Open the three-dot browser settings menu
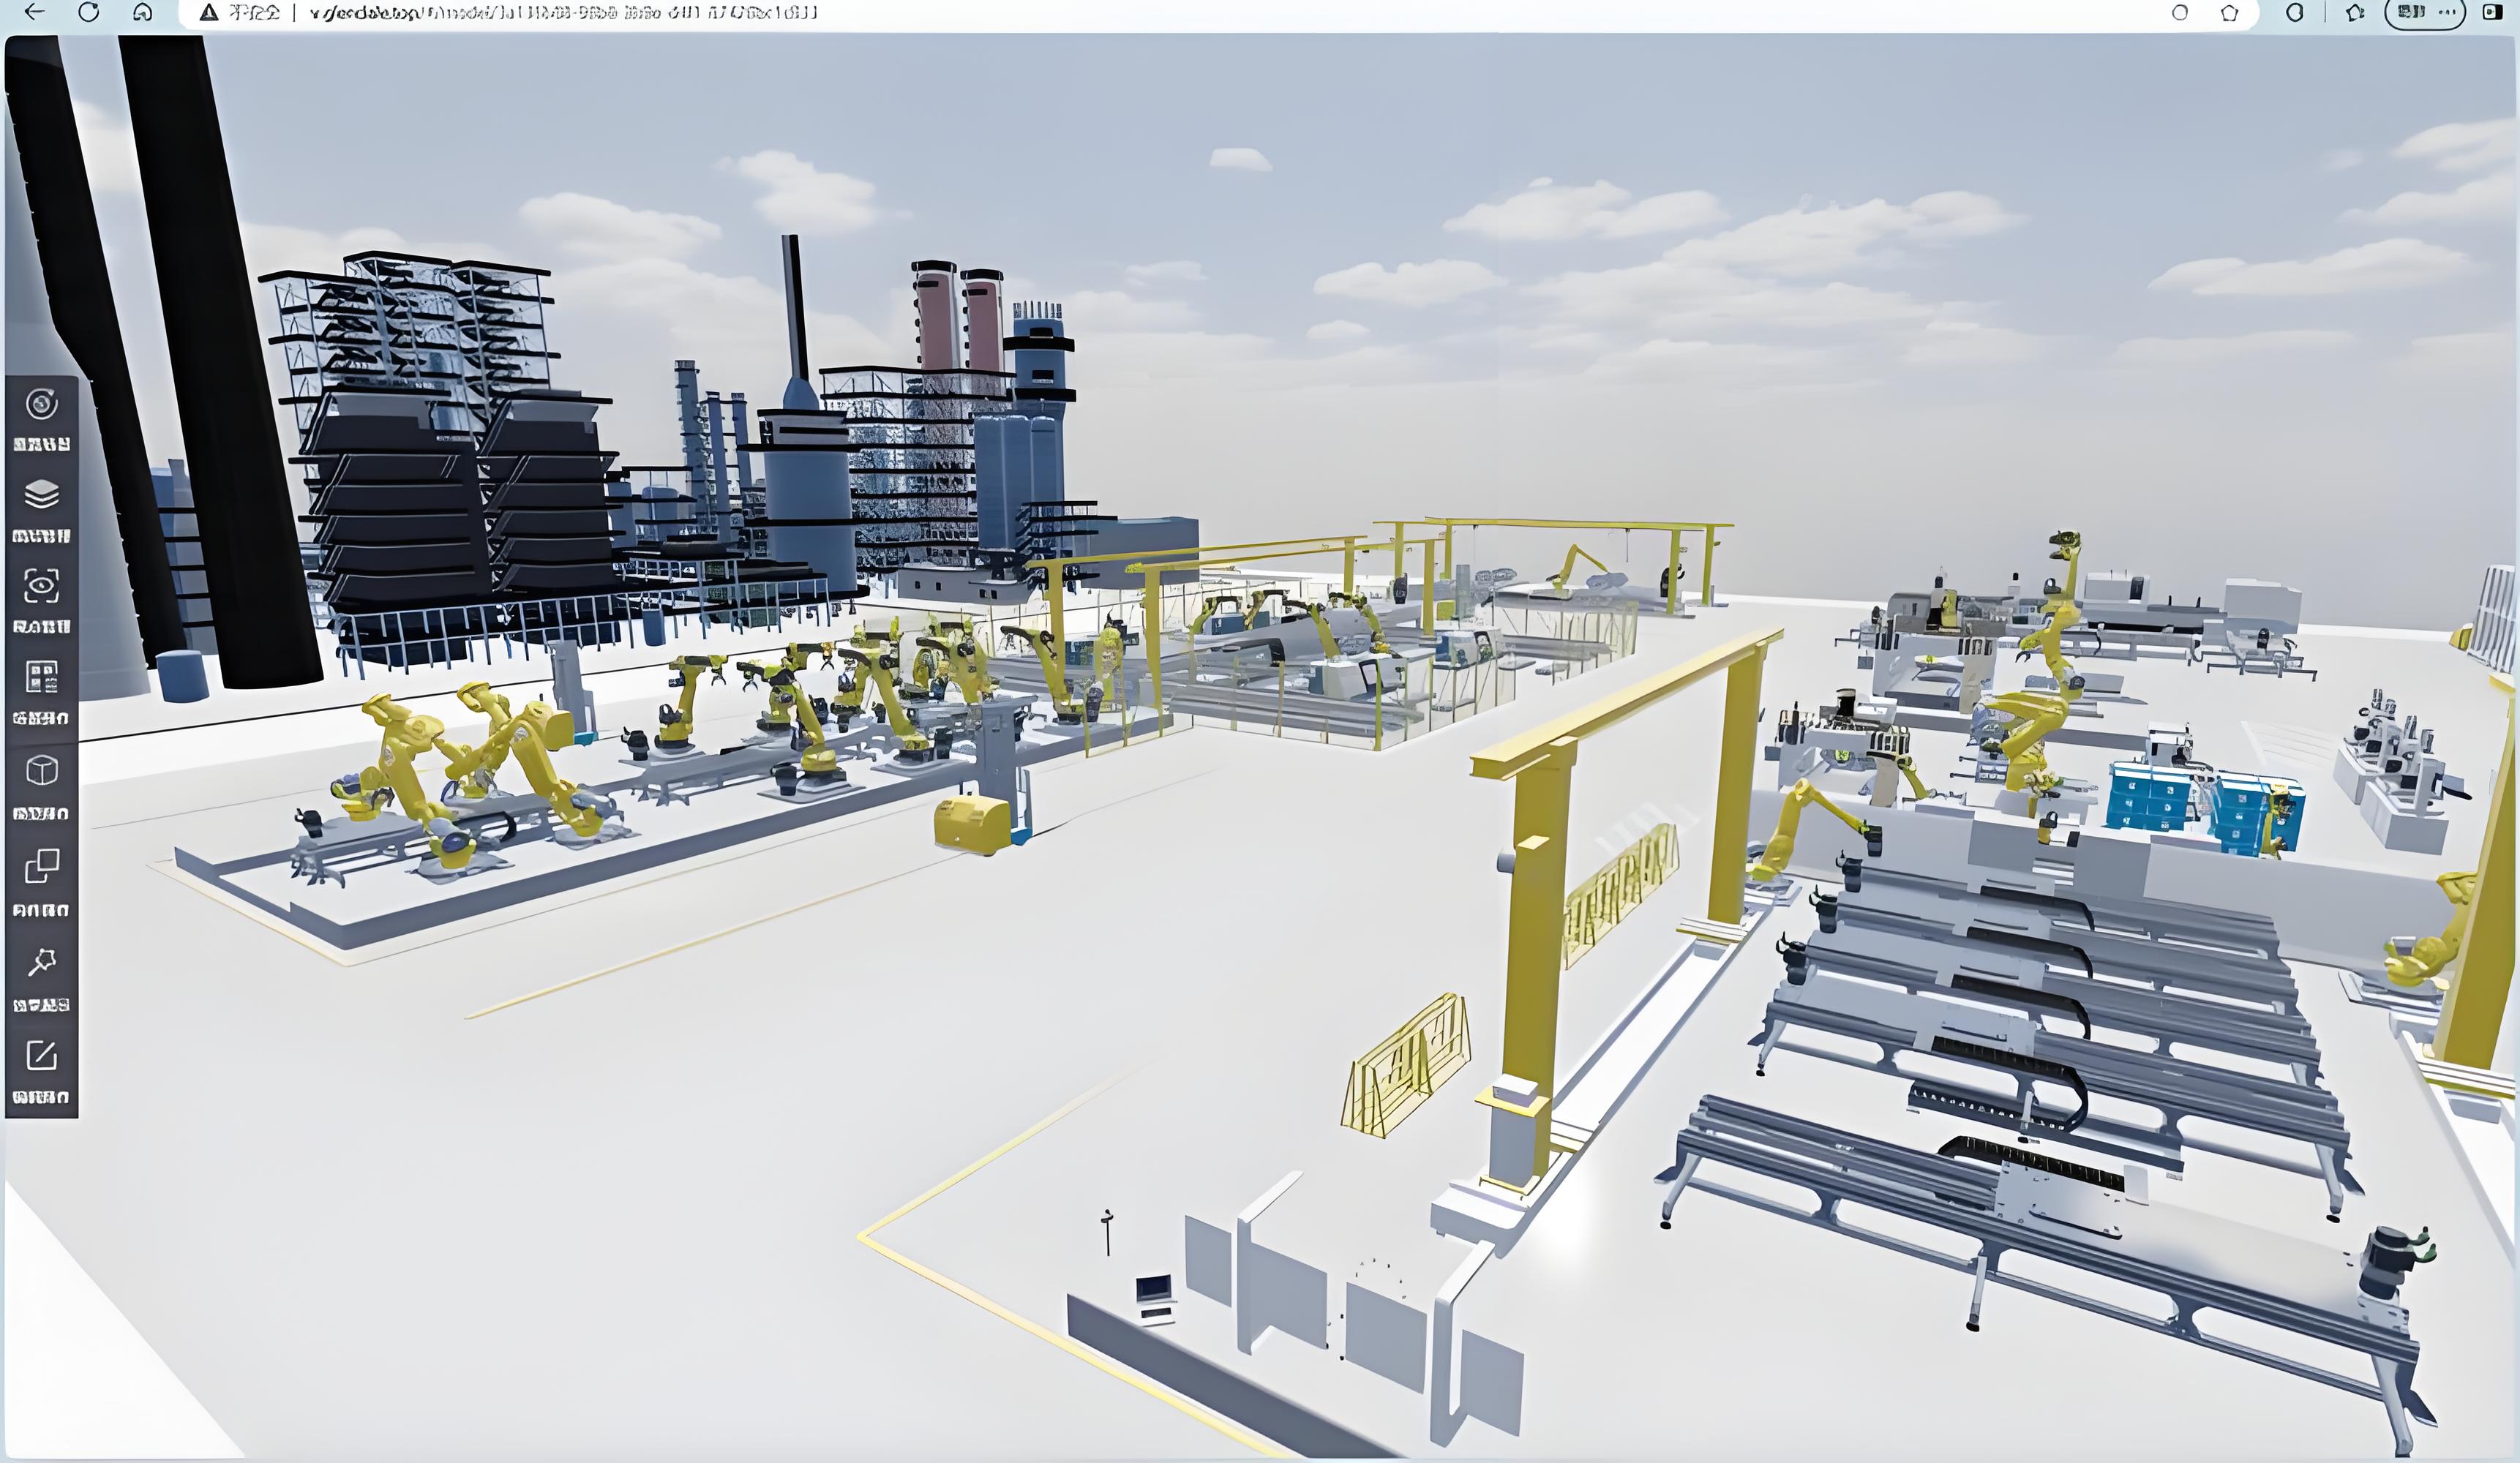This screenshot has width=2520, height=1463. point(2447,14)
